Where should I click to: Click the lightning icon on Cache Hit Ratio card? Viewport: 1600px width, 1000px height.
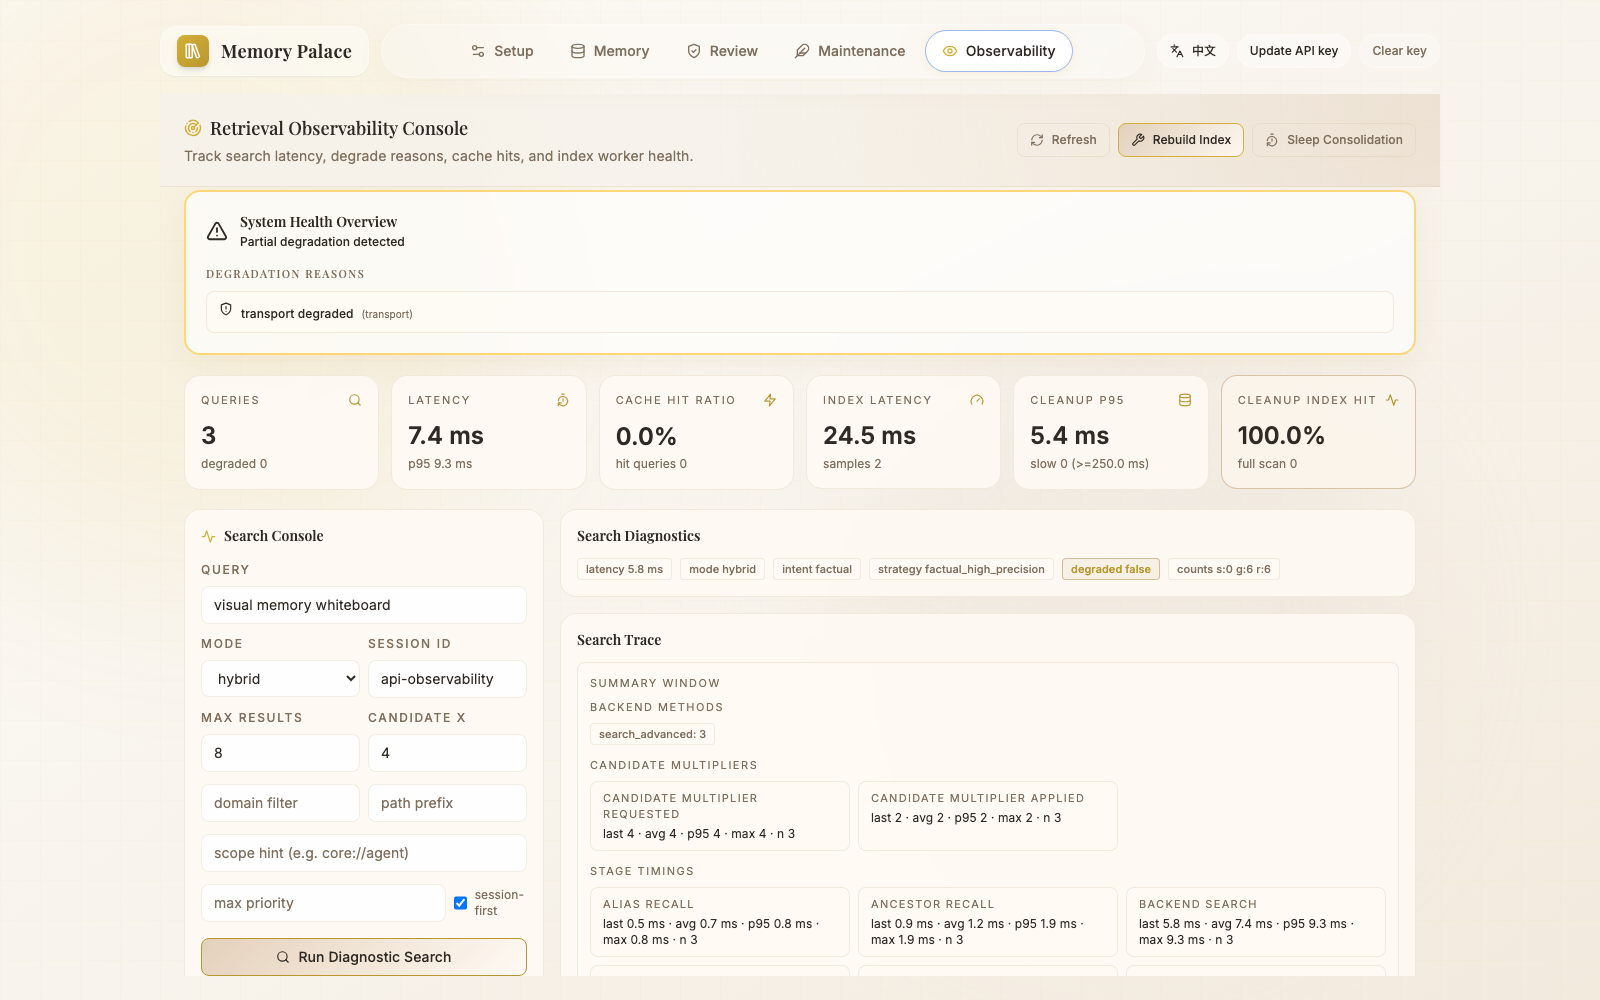pyautogui.click(x=770, y=400)
